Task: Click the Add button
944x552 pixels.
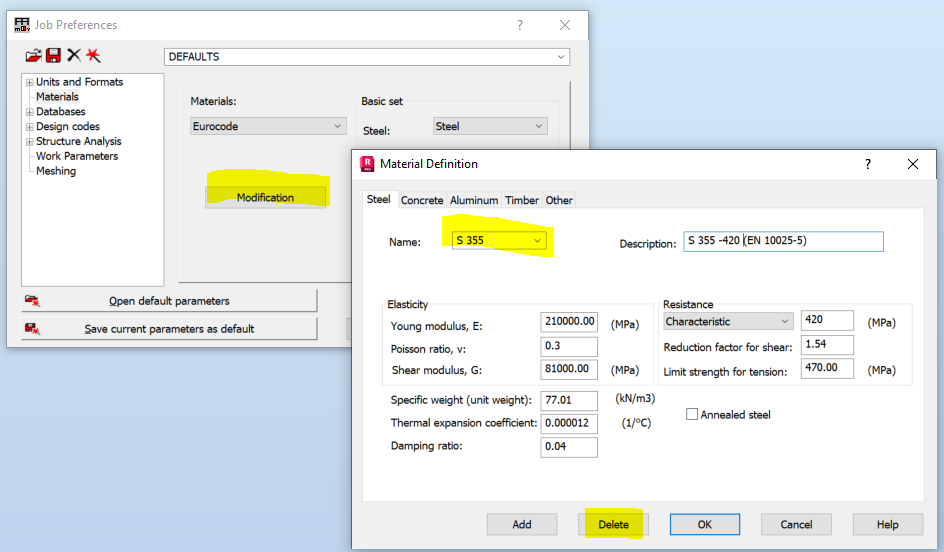Action: [522, 524]
